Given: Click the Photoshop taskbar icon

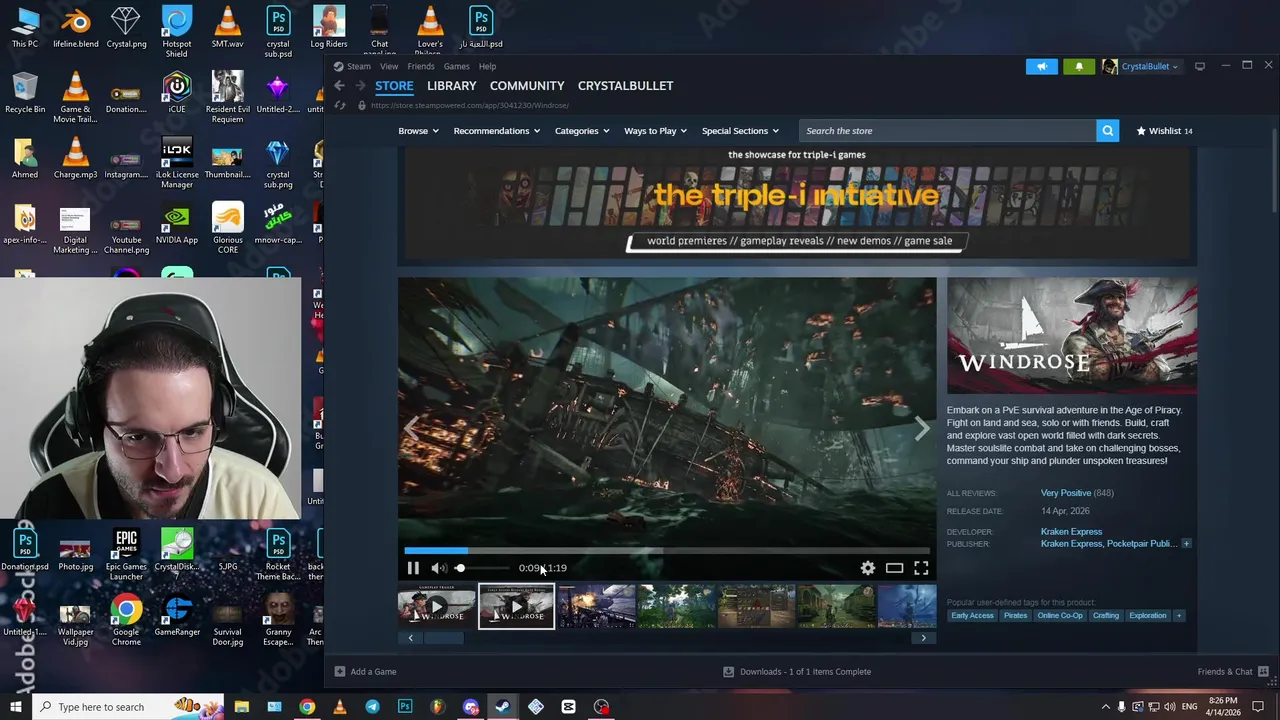Looking at the screenshot, I should coord(405,707).
